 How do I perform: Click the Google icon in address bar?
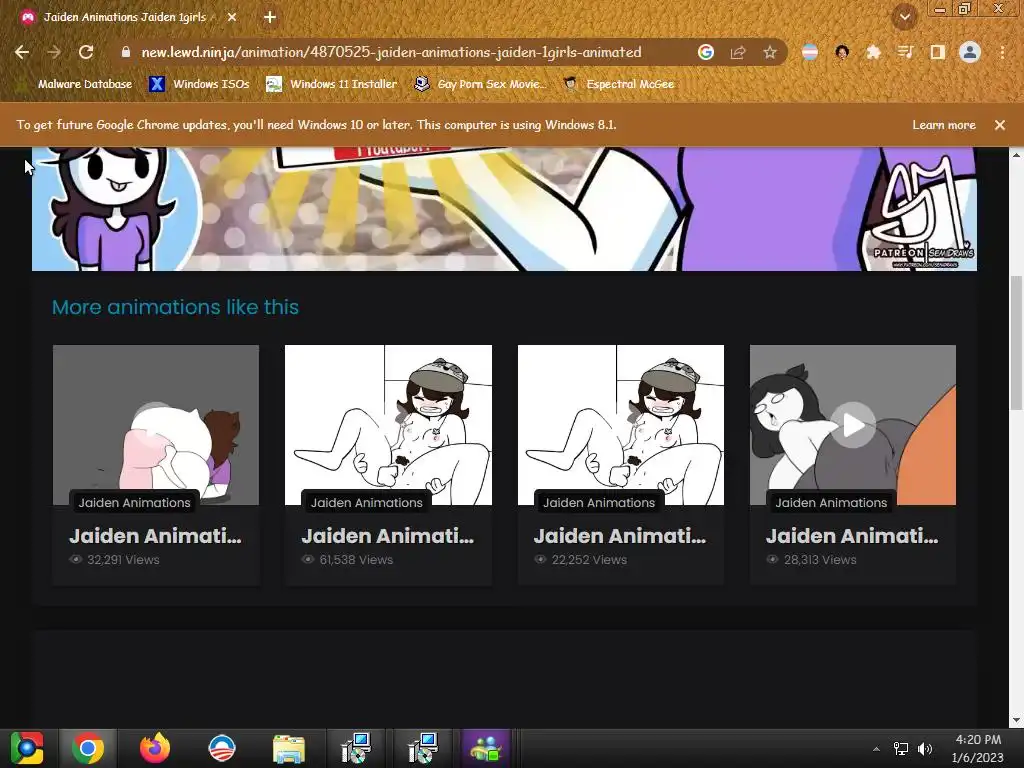click(705, 52)
